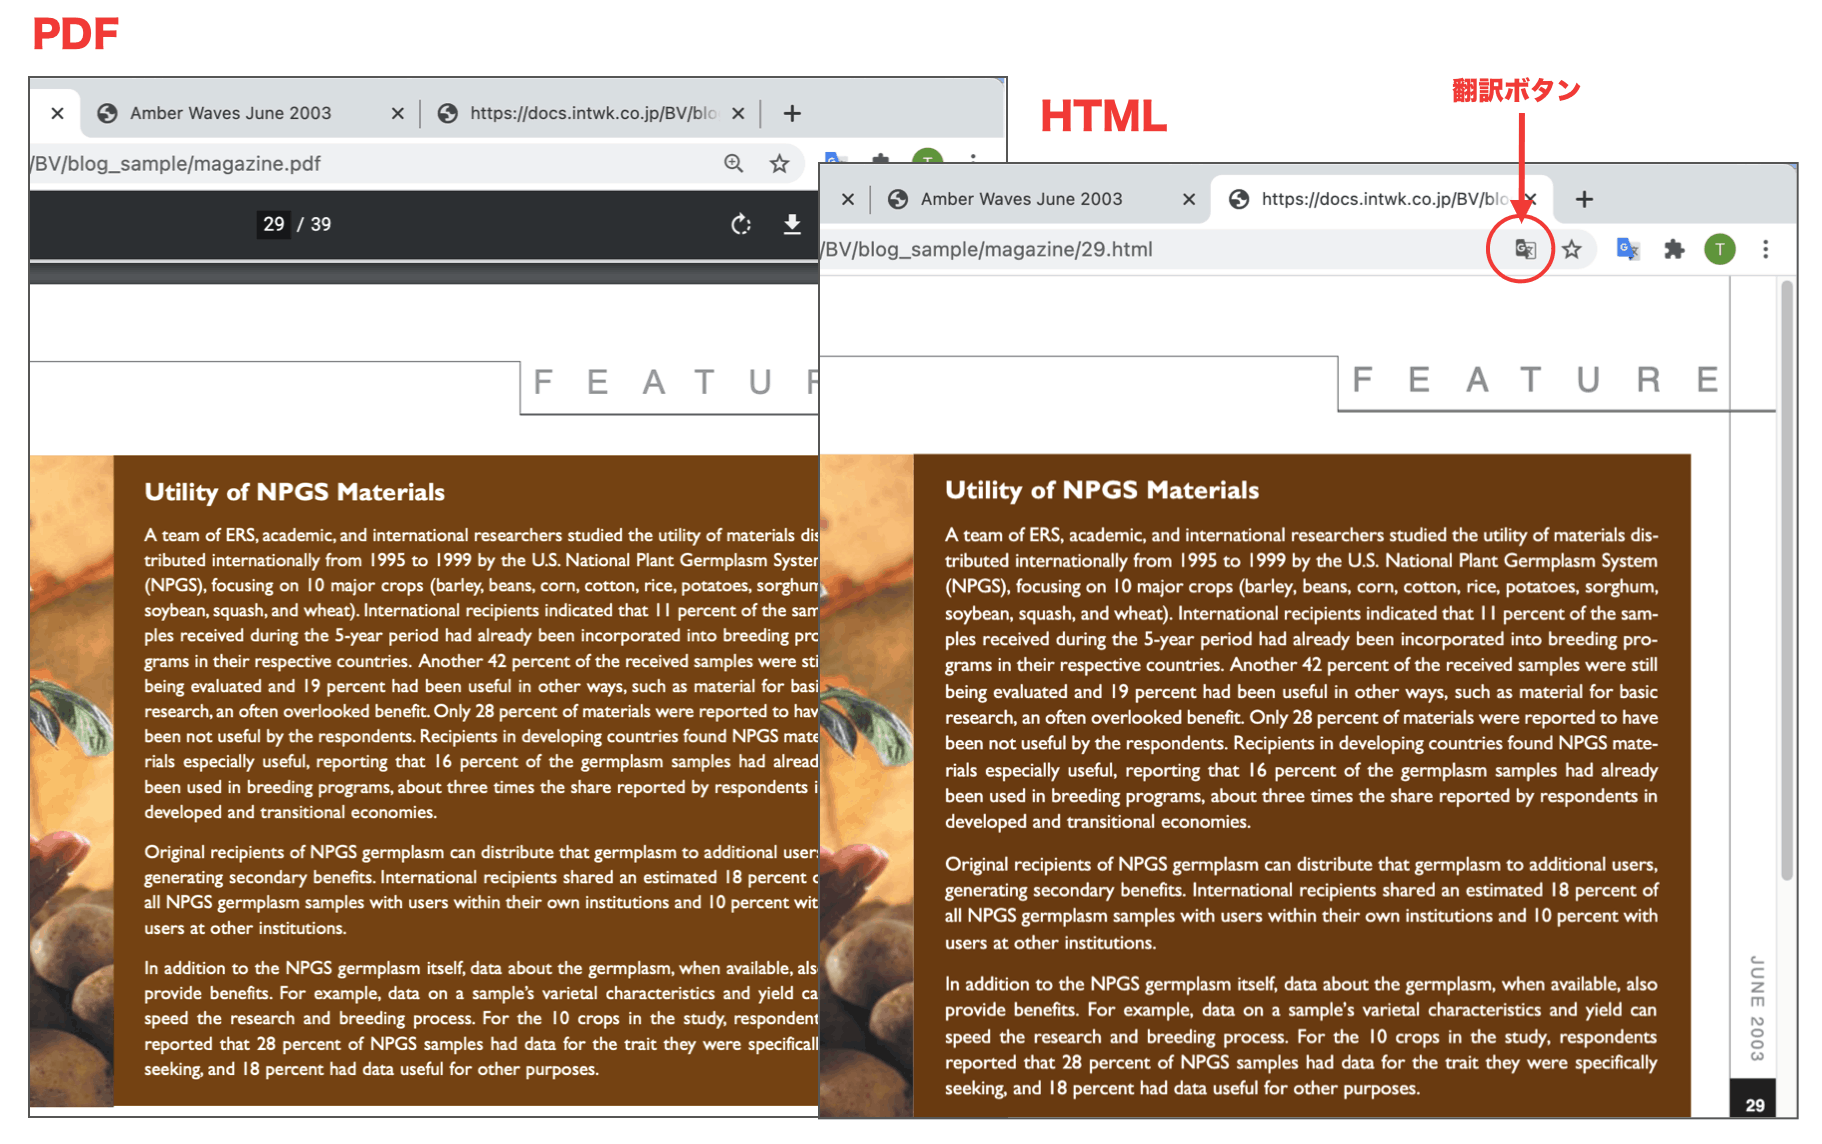This screenshot has height=1144, width=1822.
Task: Open a new tab in the PDF window
Action: pyautogui.click(x=792, y=113)
